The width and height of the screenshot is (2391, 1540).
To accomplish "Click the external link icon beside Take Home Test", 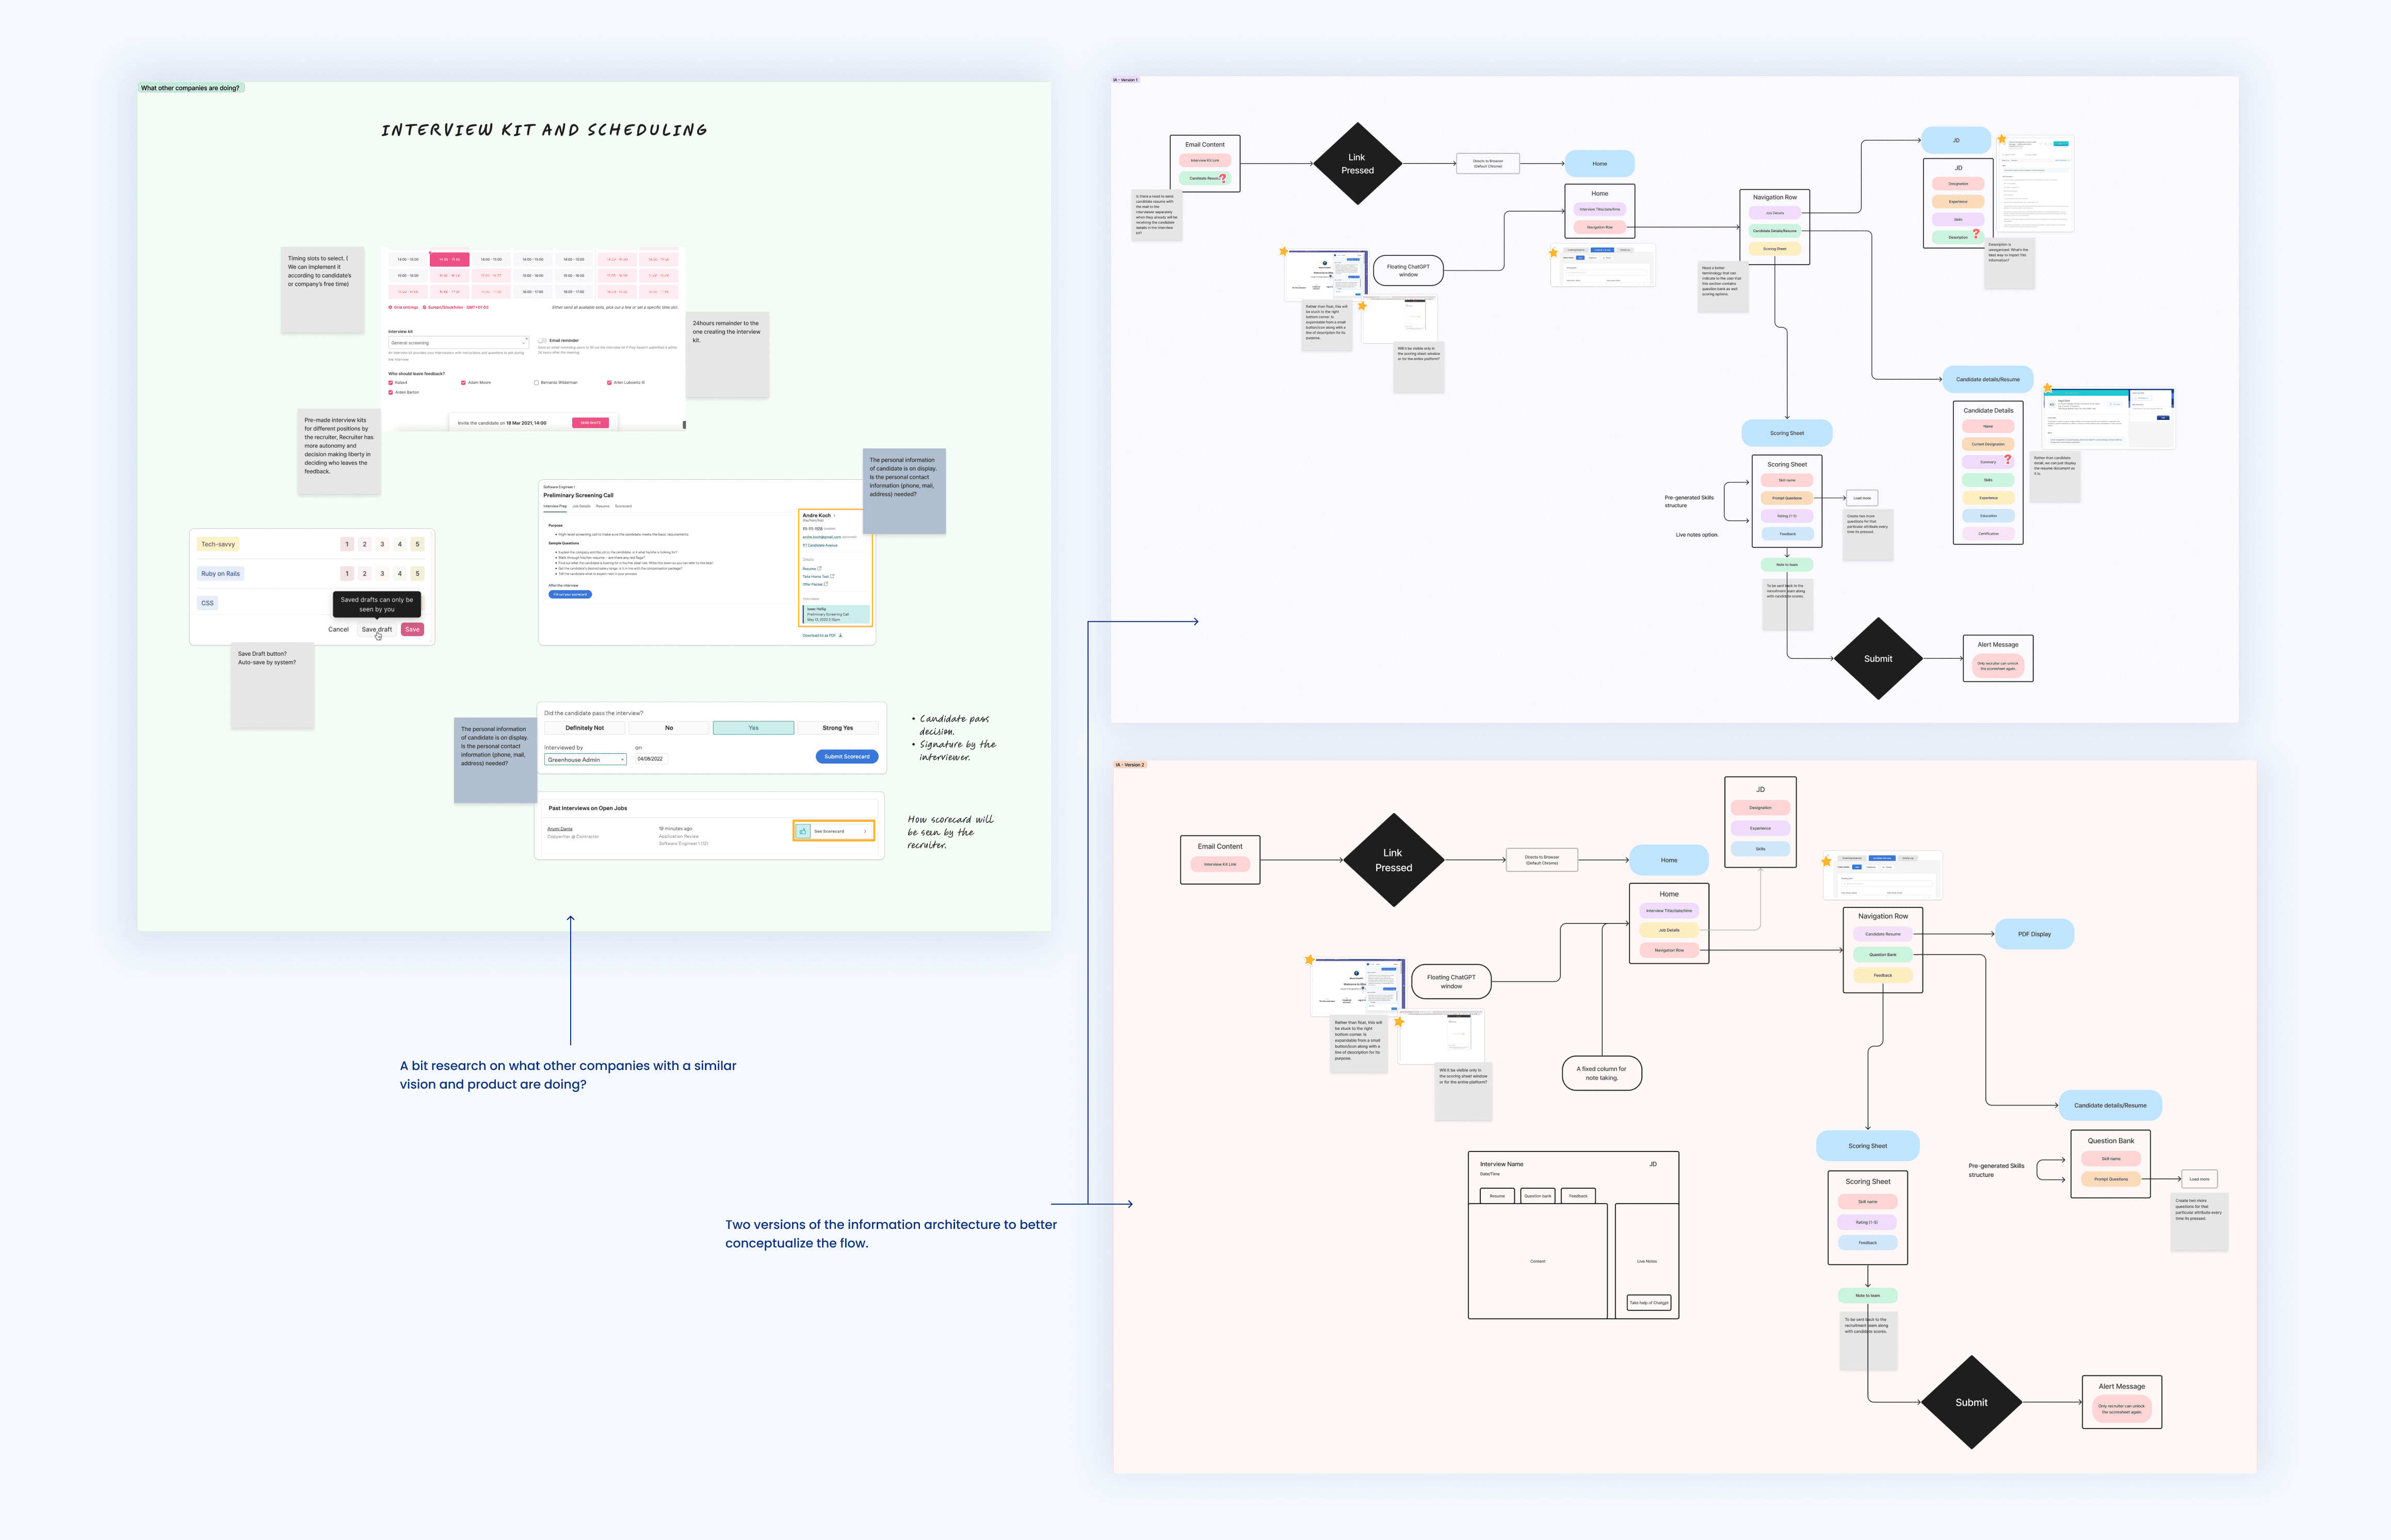I will click(x=832, y=576).
